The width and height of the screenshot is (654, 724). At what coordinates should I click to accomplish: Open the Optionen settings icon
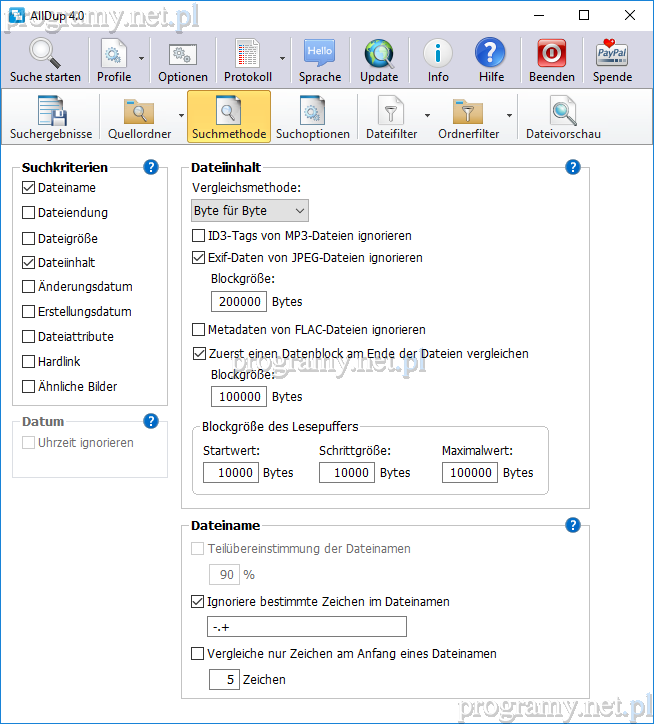183,54
